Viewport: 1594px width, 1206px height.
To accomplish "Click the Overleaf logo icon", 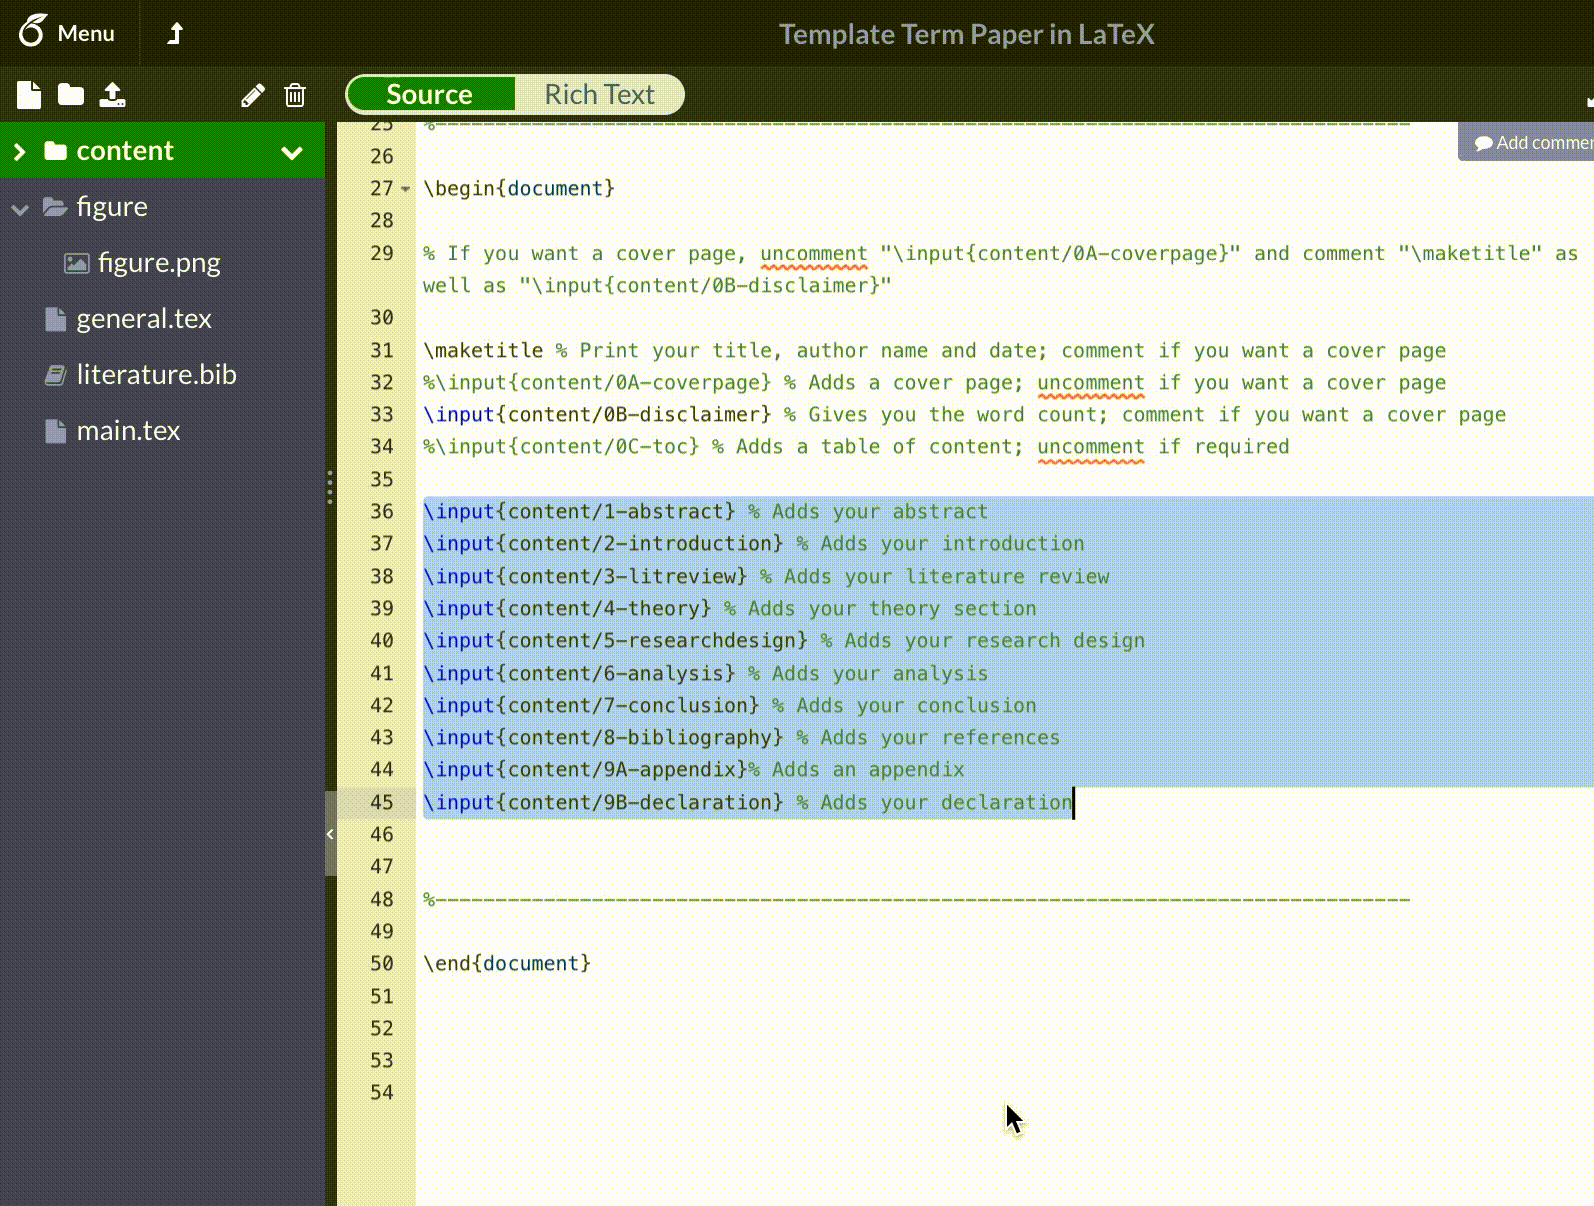I will (x=32, y=32).
